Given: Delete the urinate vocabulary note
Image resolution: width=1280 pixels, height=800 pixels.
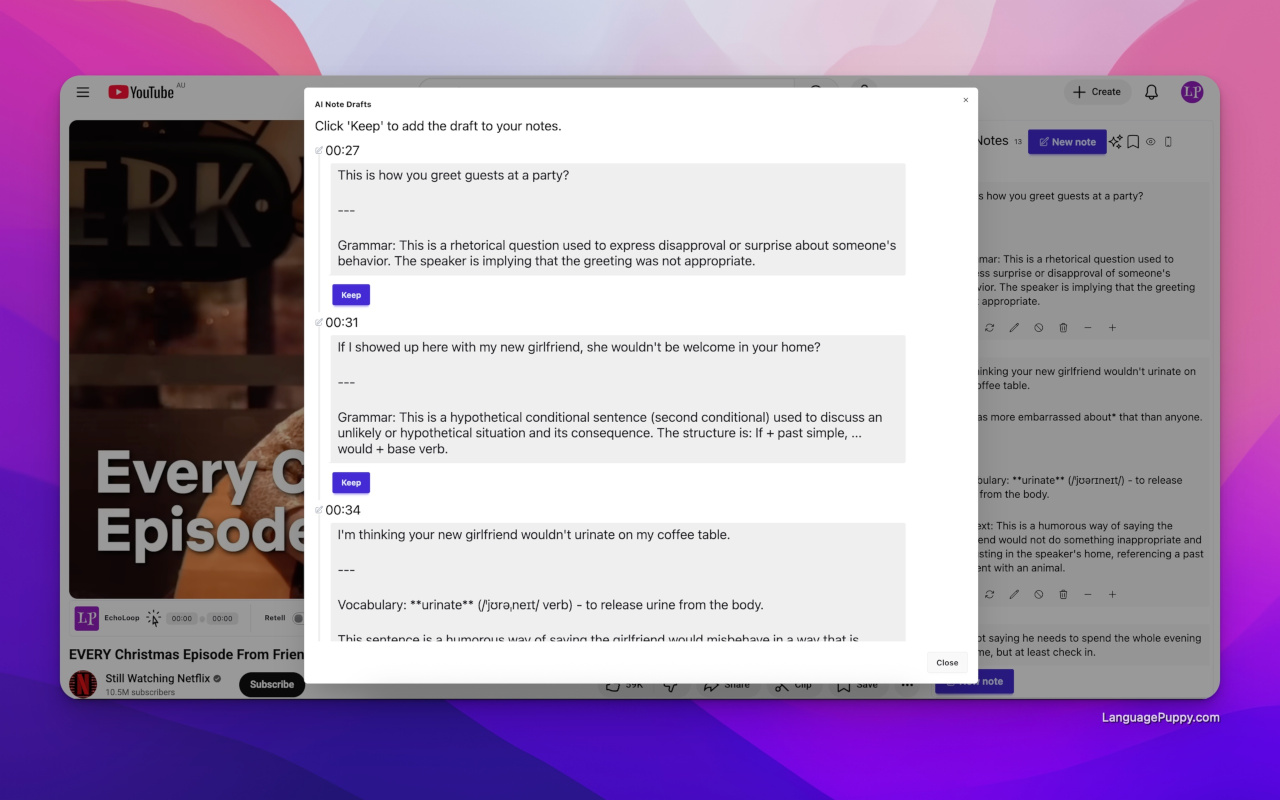Looking at the screenshot, I should pos(1063,595).
